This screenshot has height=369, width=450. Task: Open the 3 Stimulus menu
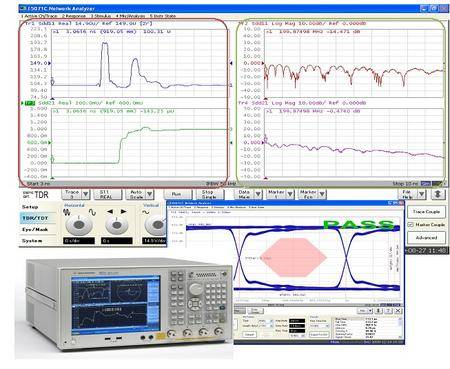tap(101, 16)
